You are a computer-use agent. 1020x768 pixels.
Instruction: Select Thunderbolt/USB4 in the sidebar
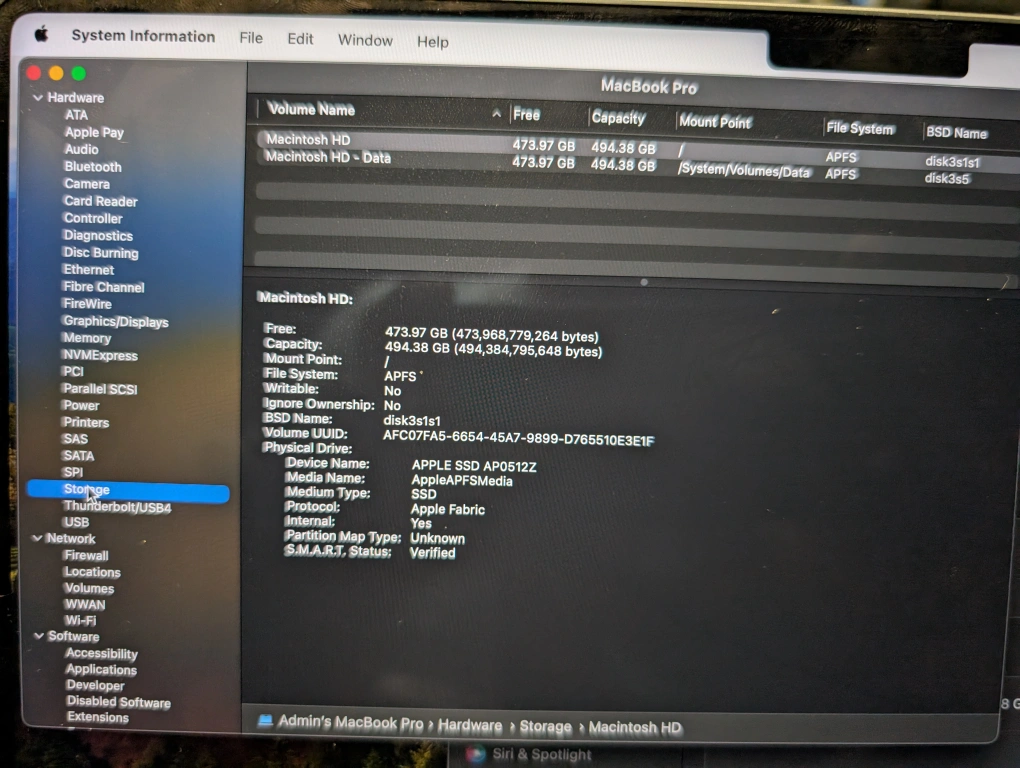click(x=118, y=507)
